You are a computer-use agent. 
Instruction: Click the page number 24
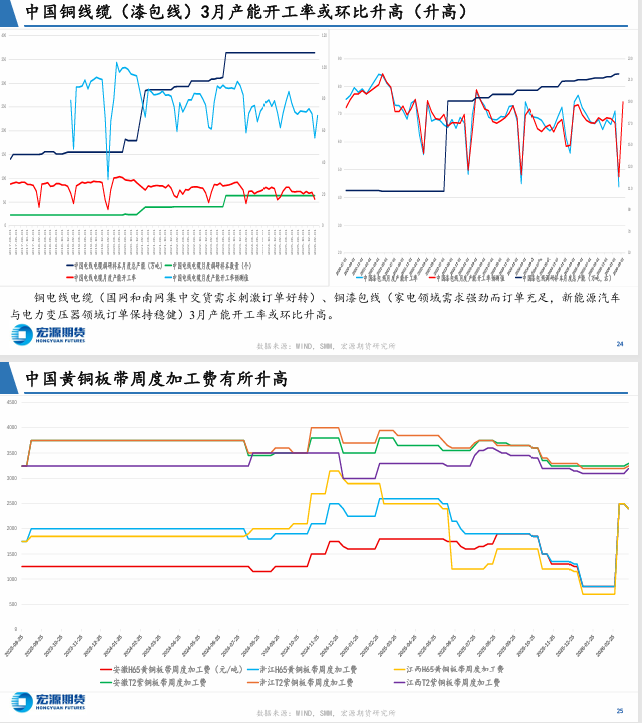pyautogui.click(x=620, y=344)
